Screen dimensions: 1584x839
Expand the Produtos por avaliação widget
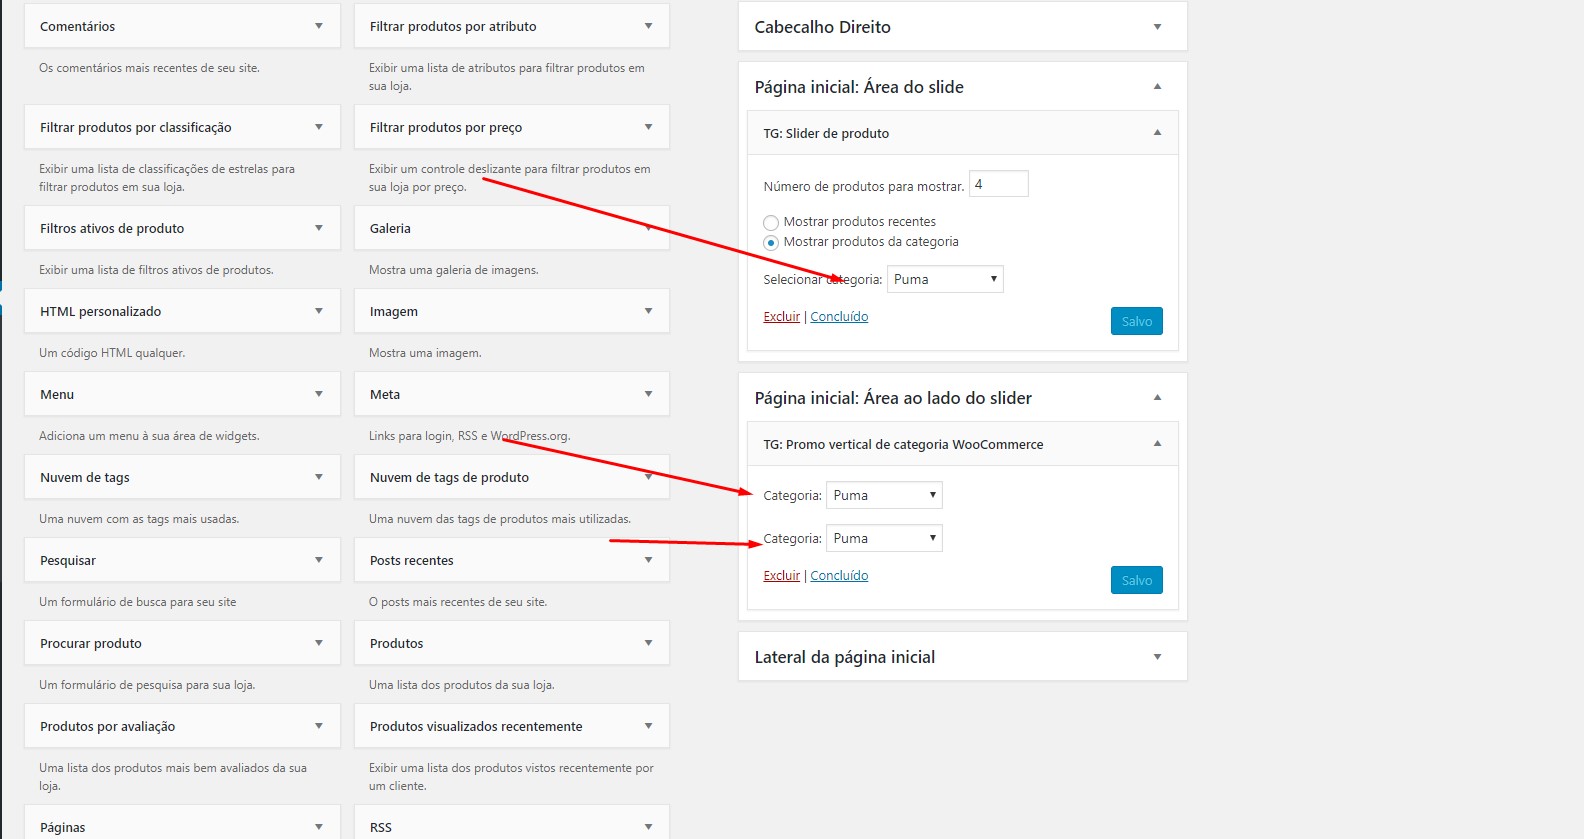click(x=182, y=726)
